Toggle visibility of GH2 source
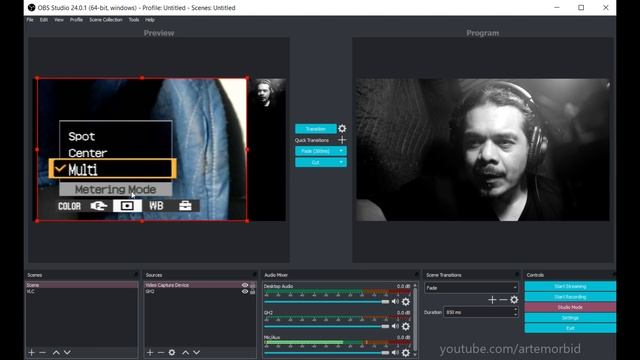Screen dimensions: 640x360 pos(245,291)
